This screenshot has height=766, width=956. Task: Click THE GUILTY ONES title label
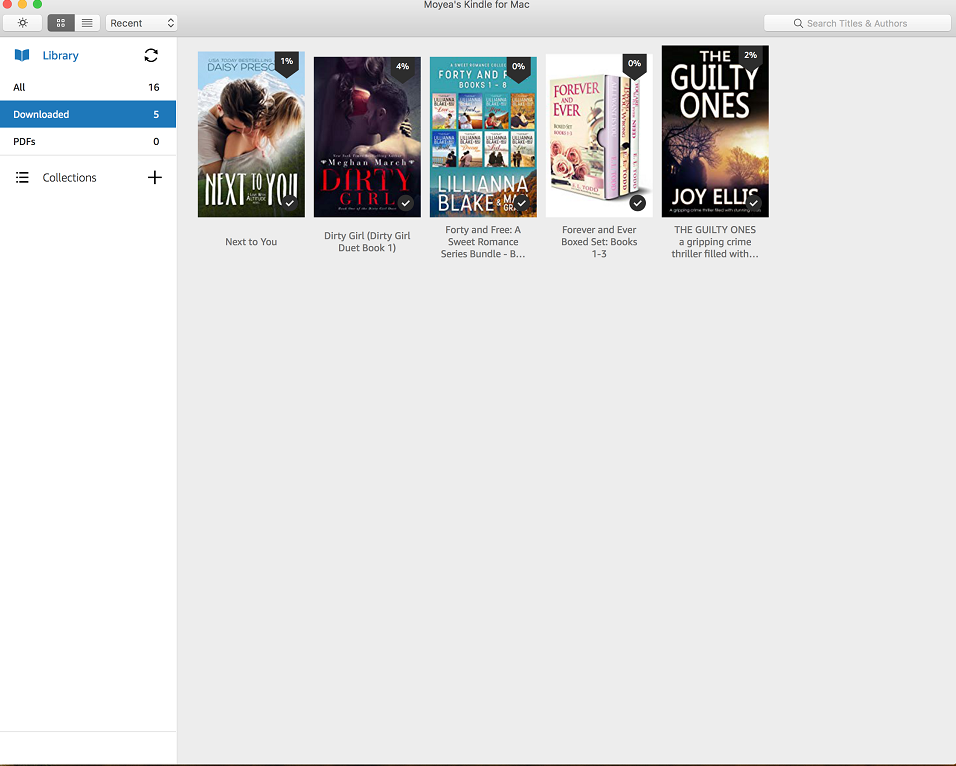click(x=715, y=242)
